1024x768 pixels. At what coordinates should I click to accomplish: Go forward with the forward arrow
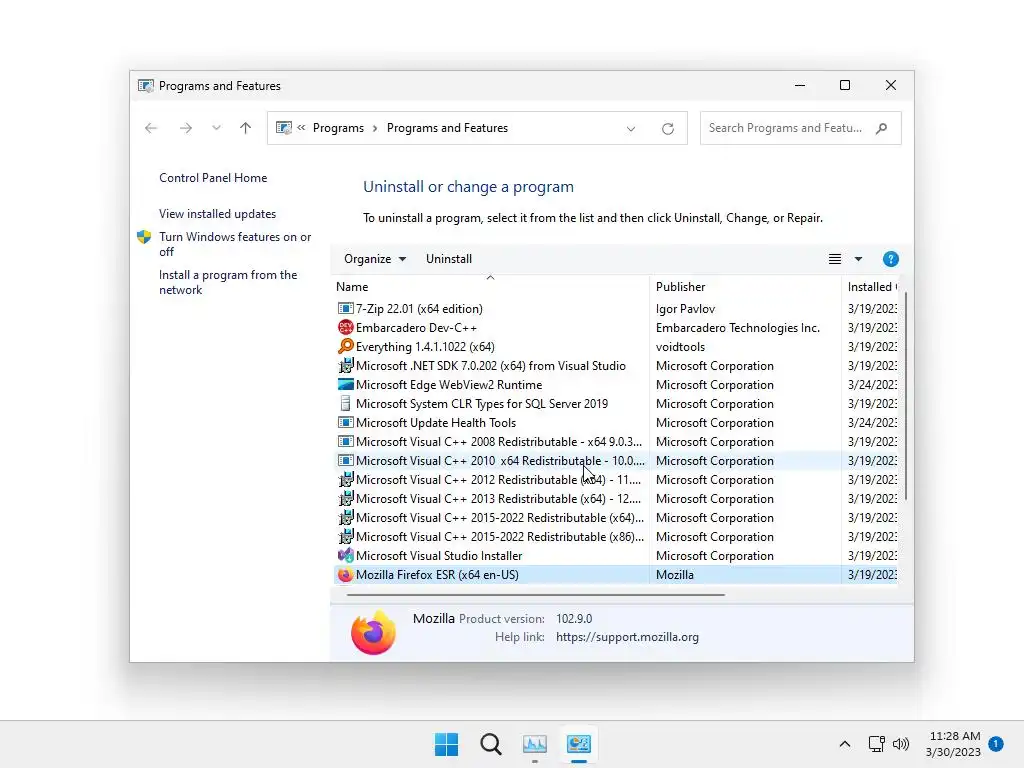click(x=185, y=128)
